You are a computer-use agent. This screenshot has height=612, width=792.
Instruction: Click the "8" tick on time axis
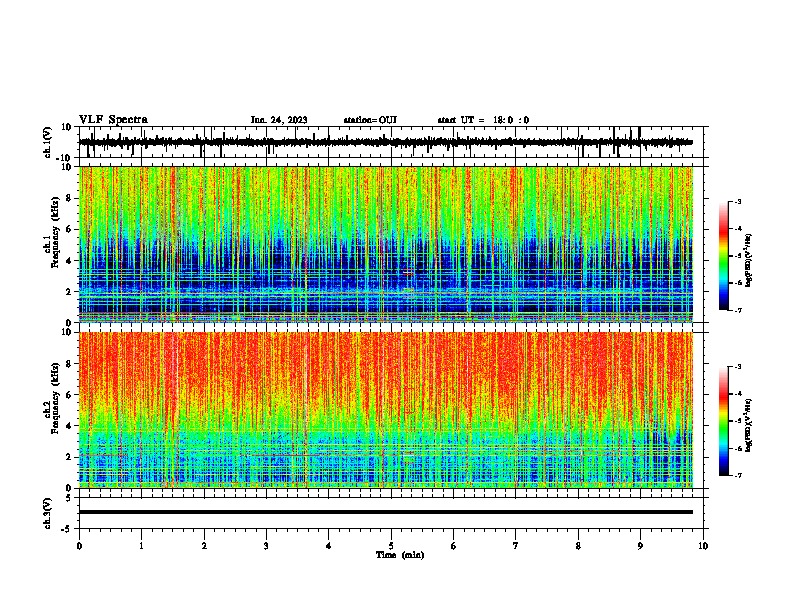click(578, 546)
